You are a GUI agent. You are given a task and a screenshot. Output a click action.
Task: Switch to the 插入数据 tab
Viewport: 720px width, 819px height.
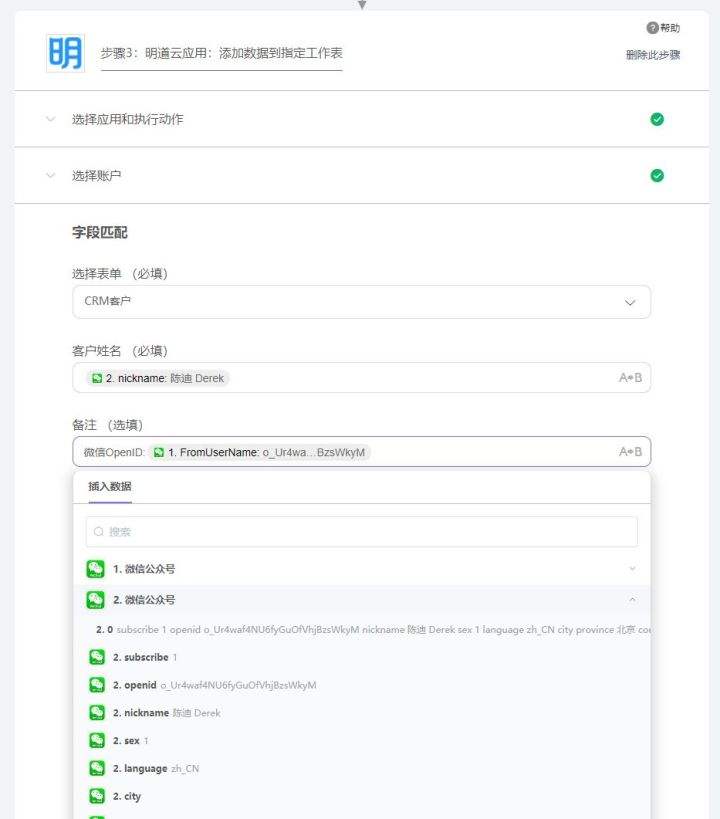[x=110, y=487]
